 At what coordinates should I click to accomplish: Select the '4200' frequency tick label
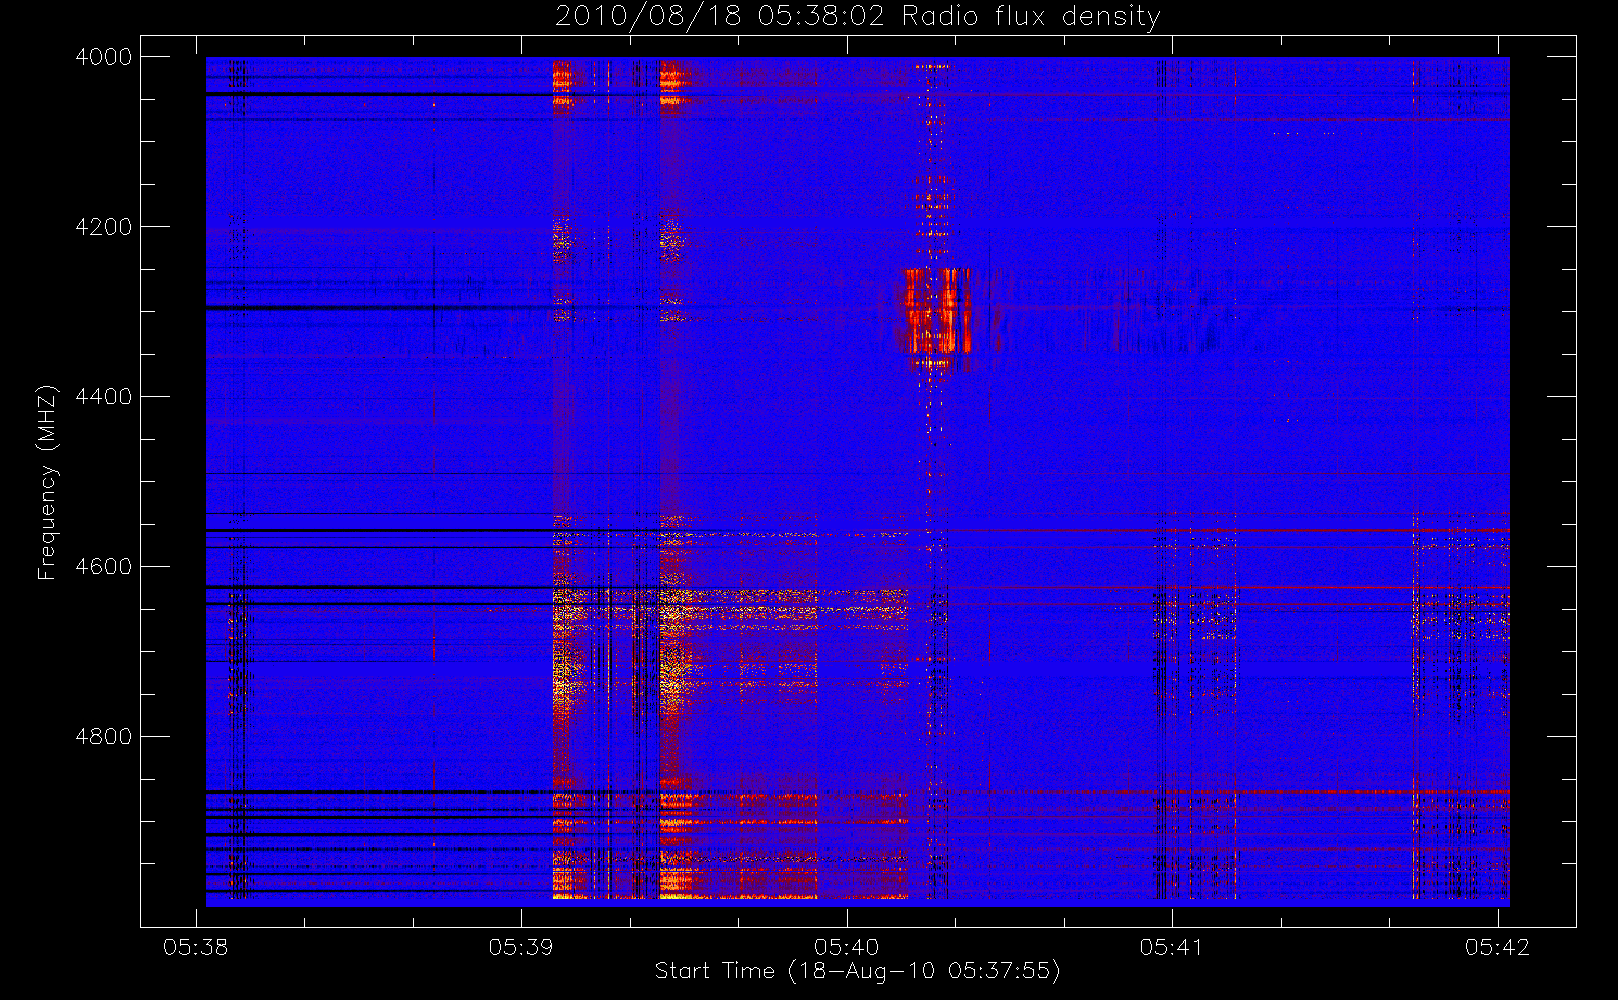point(104,227)
